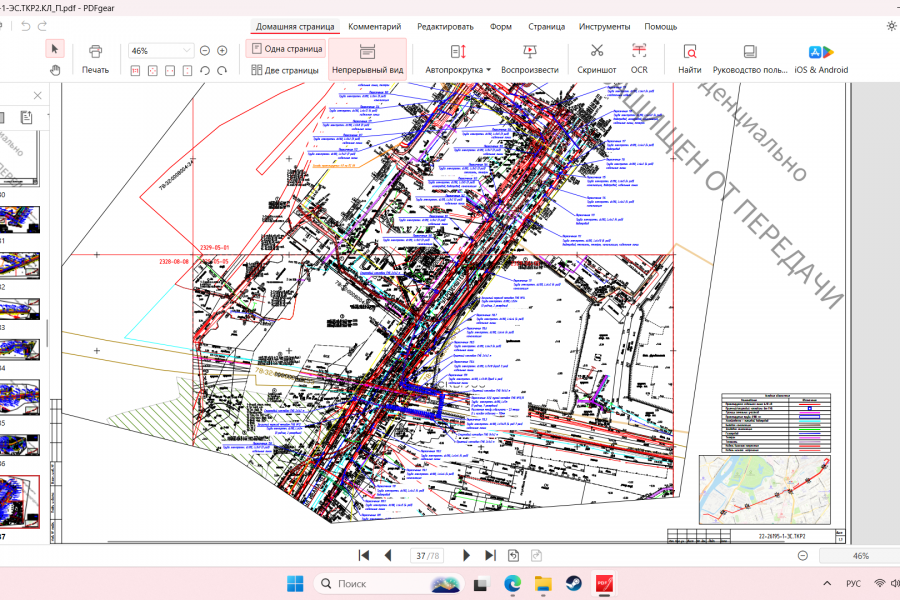Switch to Две страницы layout
The height and width of the screenshot is (600, 900).
tap(284, 70)
